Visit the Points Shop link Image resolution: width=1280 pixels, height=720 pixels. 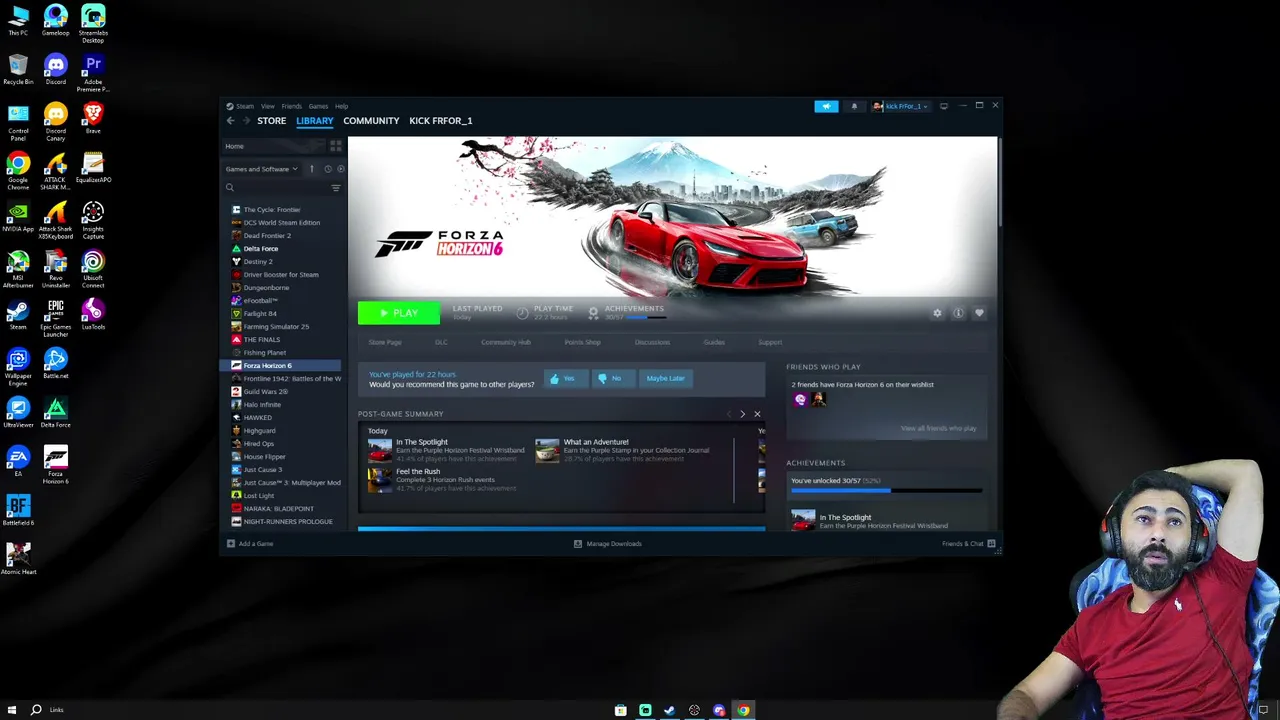[x=582, y=342]
